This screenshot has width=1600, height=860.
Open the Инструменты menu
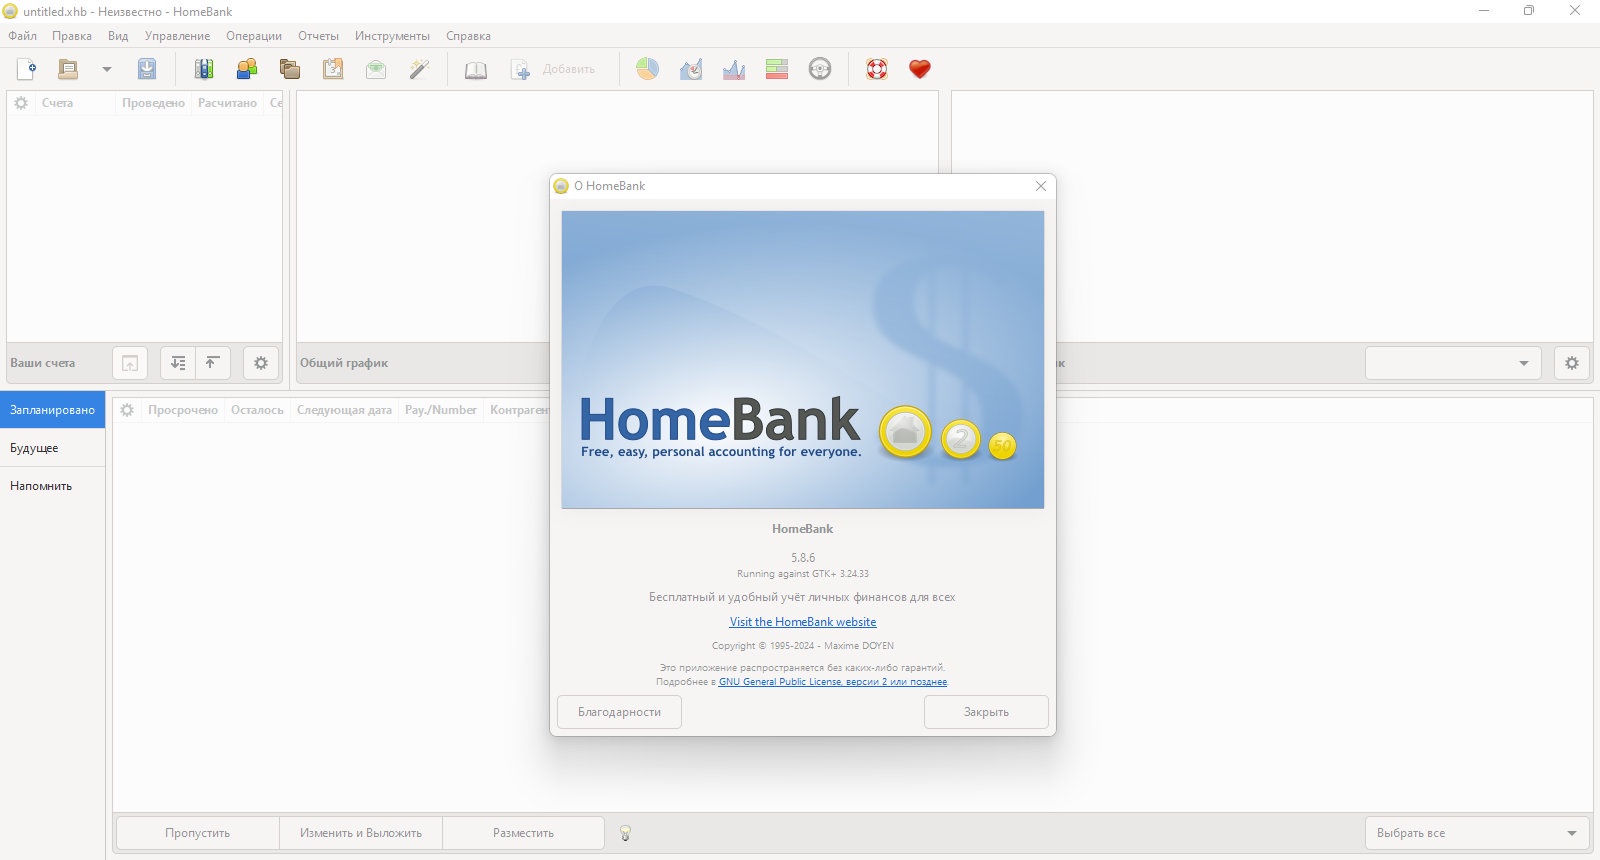[392, 36]
